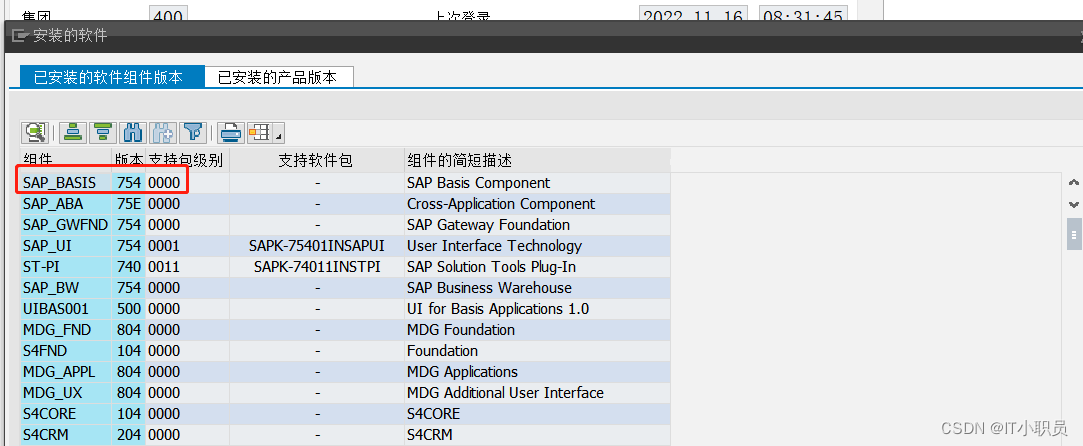Click version 75E in SAP_ABA row
The image size is (1083, 446).
point(128,204)
